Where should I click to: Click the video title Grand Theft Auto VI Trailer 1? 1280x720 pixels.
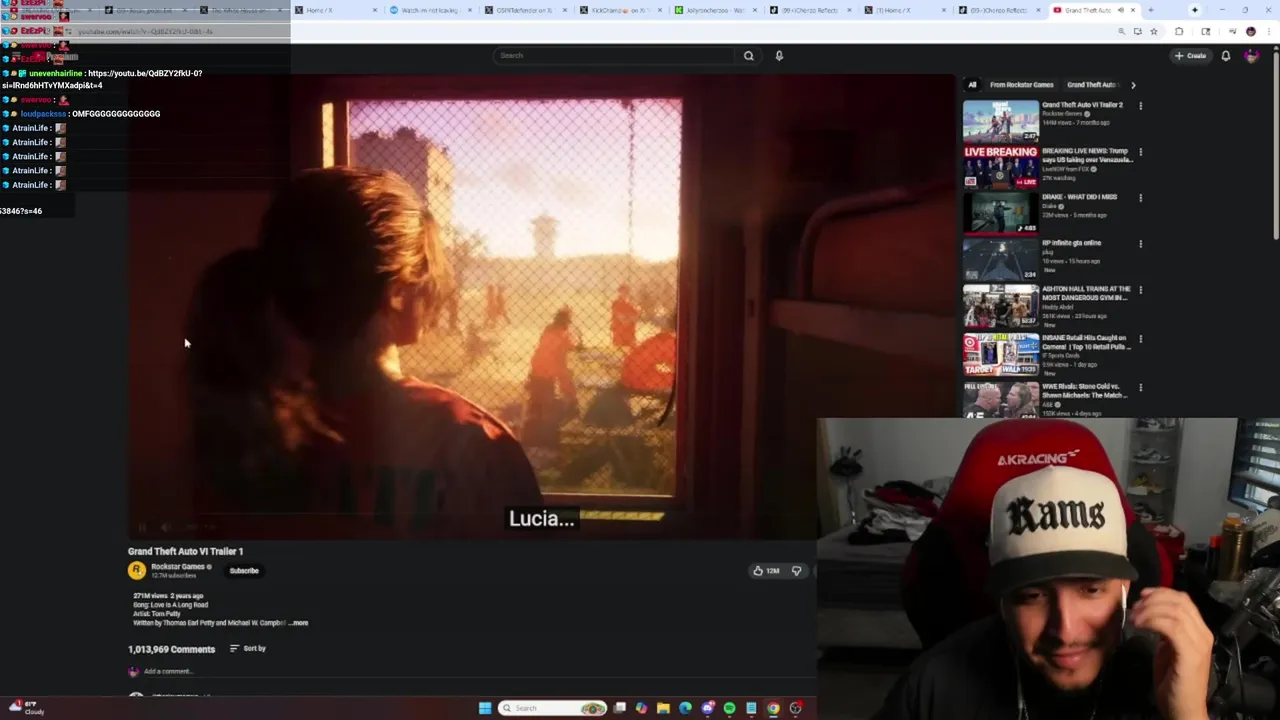point(185,551)
